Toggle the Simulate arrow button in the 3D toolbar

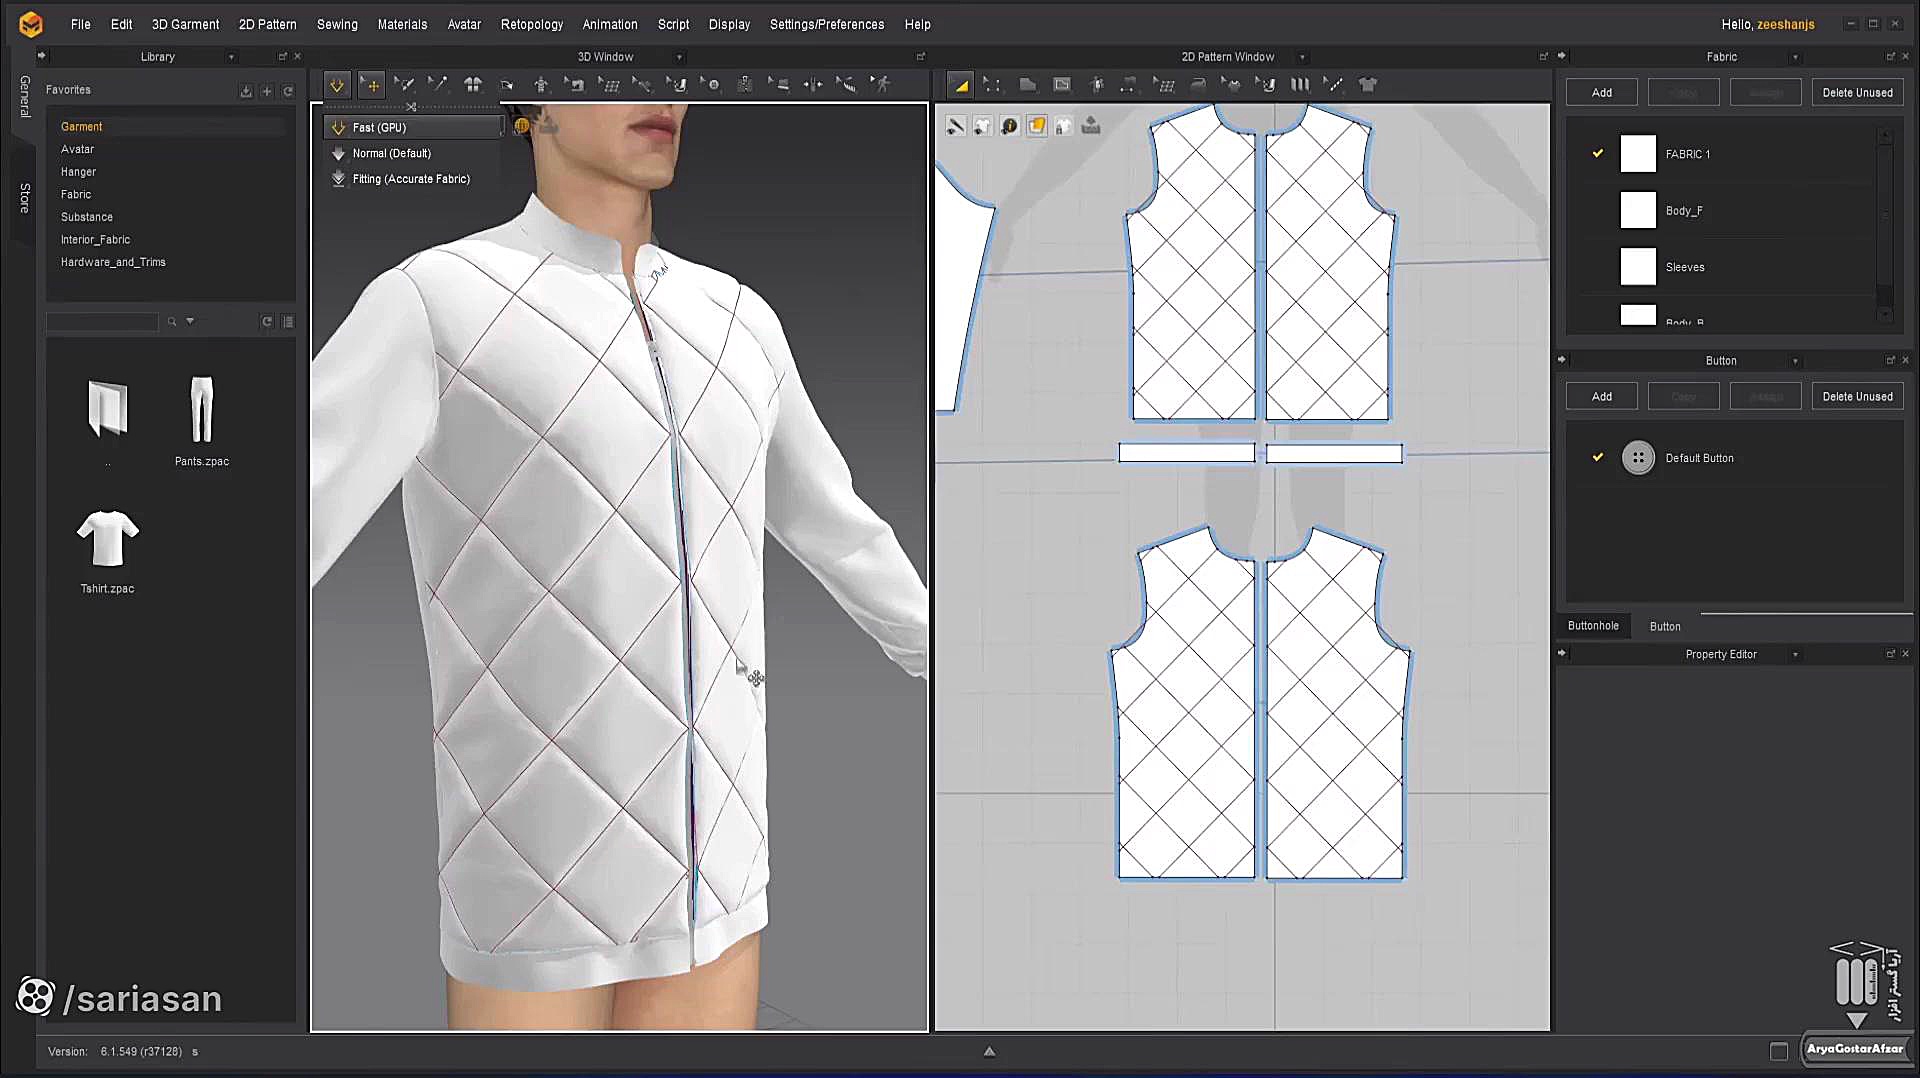pos(337,85)
